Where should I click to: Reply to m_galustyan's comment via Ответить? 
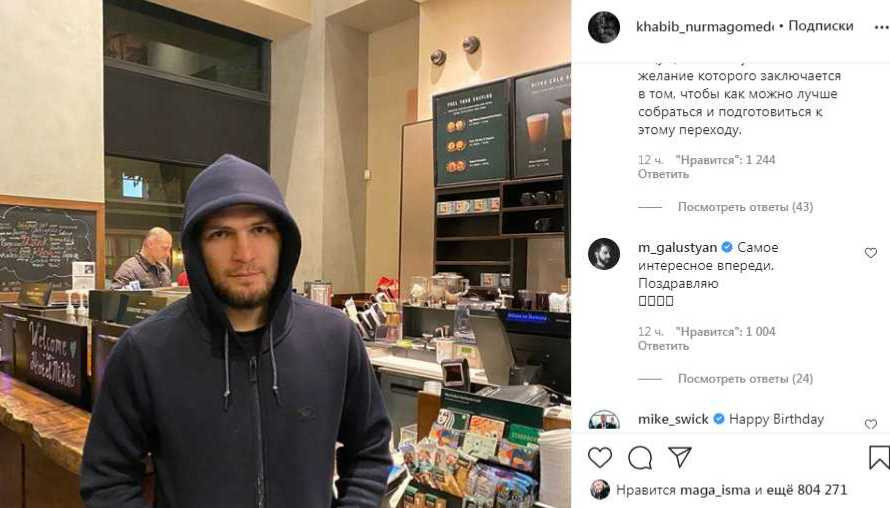(663, 346)
